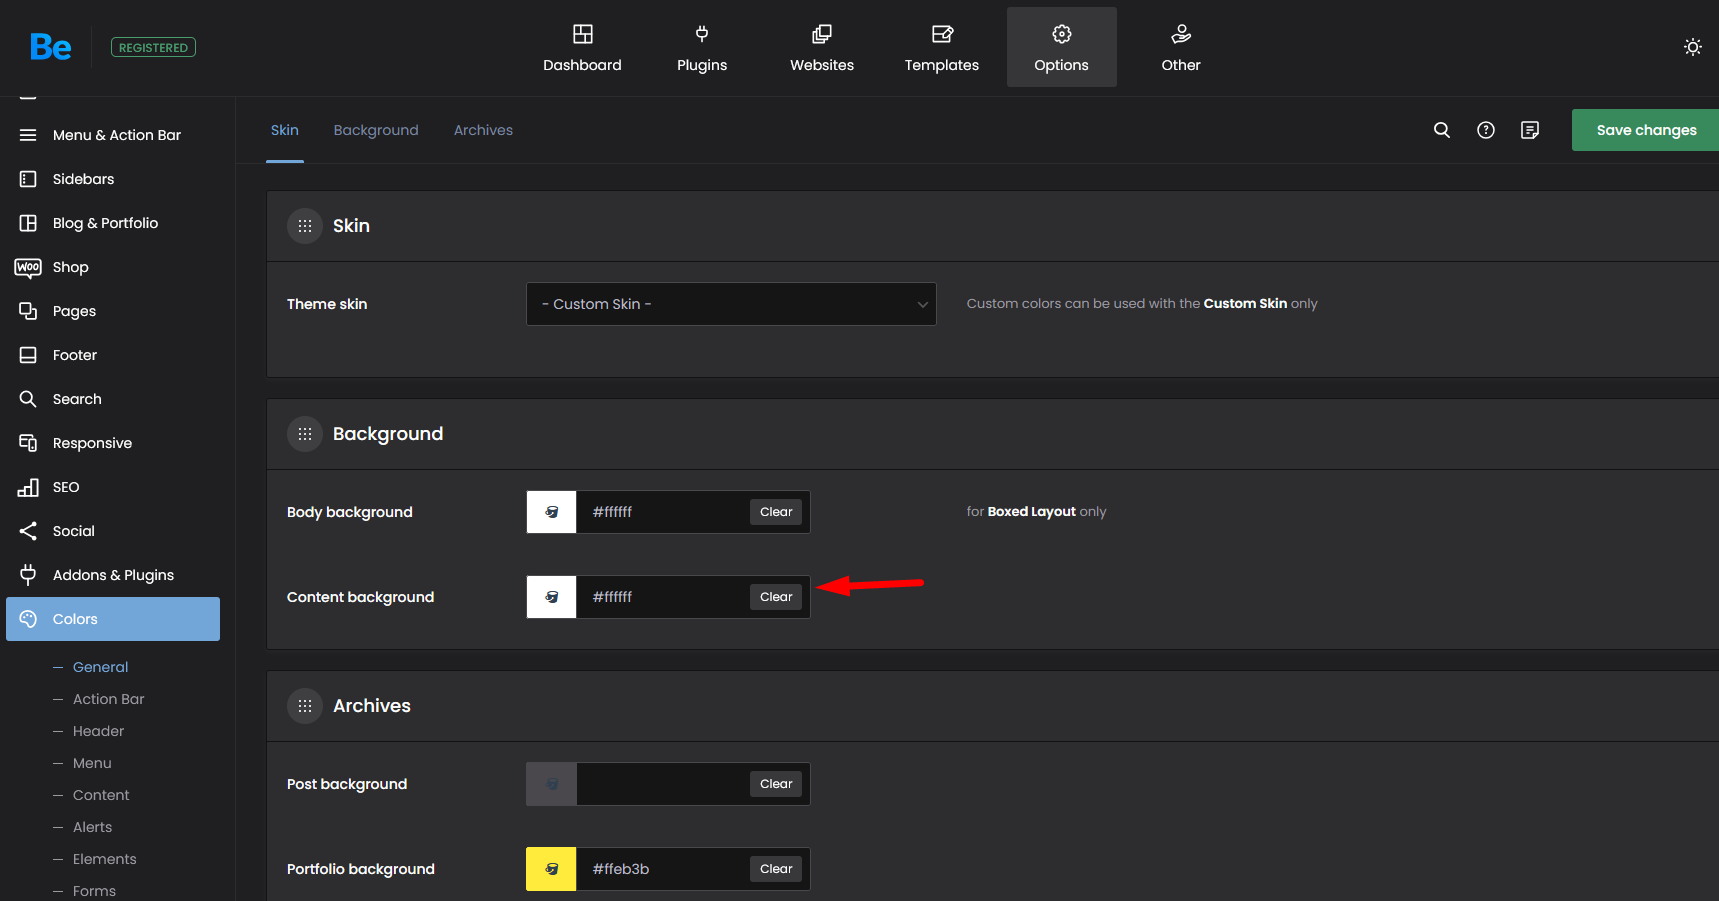Select Alerts under Colors
1719x901 pixels.
[92, 827]
